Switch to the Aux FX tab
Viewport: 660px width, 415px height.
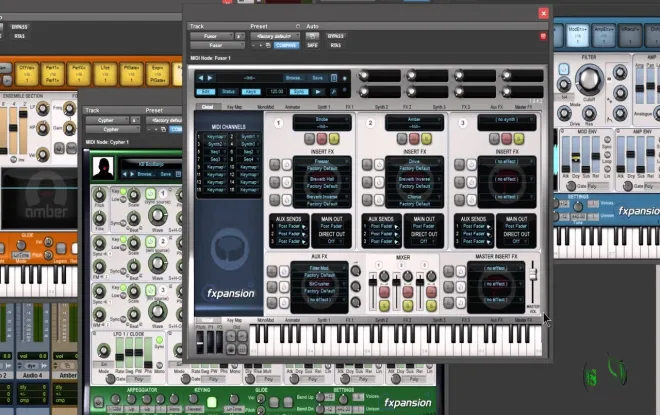(x=496, y=107)
